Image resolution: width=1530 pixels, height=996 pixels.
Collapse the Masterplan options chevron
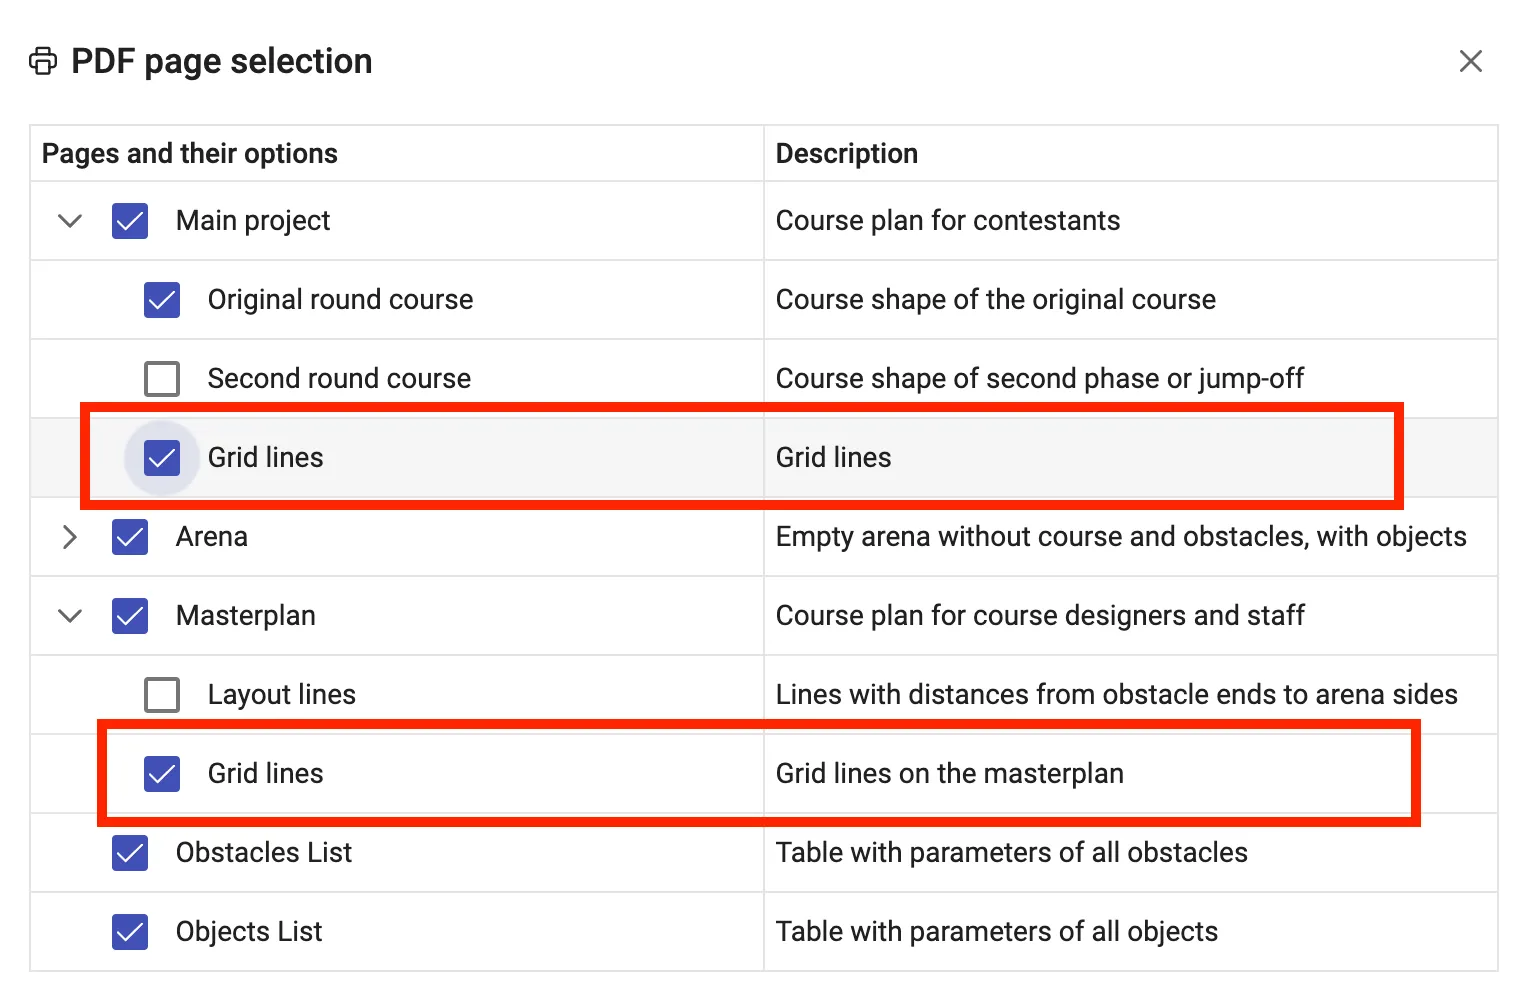pyautogui.click(x=70, y=616)
